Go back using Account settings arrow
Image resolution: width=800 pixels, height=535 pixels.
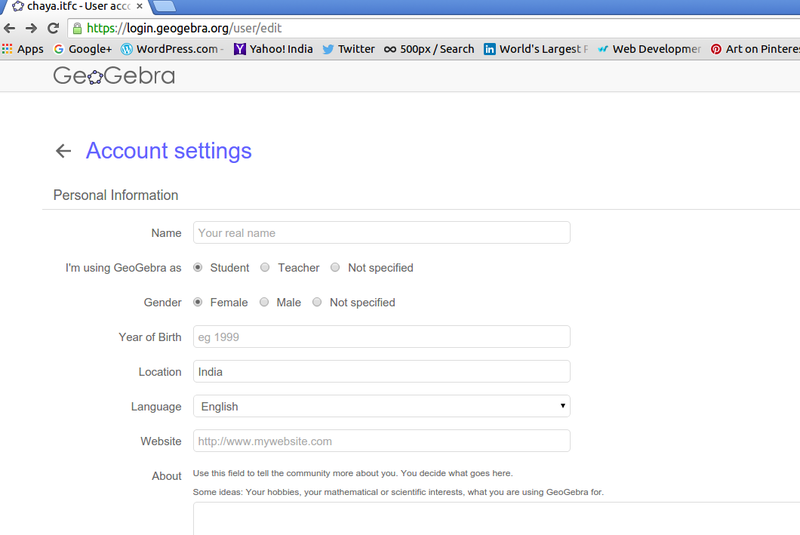click(x=63, y=151)
